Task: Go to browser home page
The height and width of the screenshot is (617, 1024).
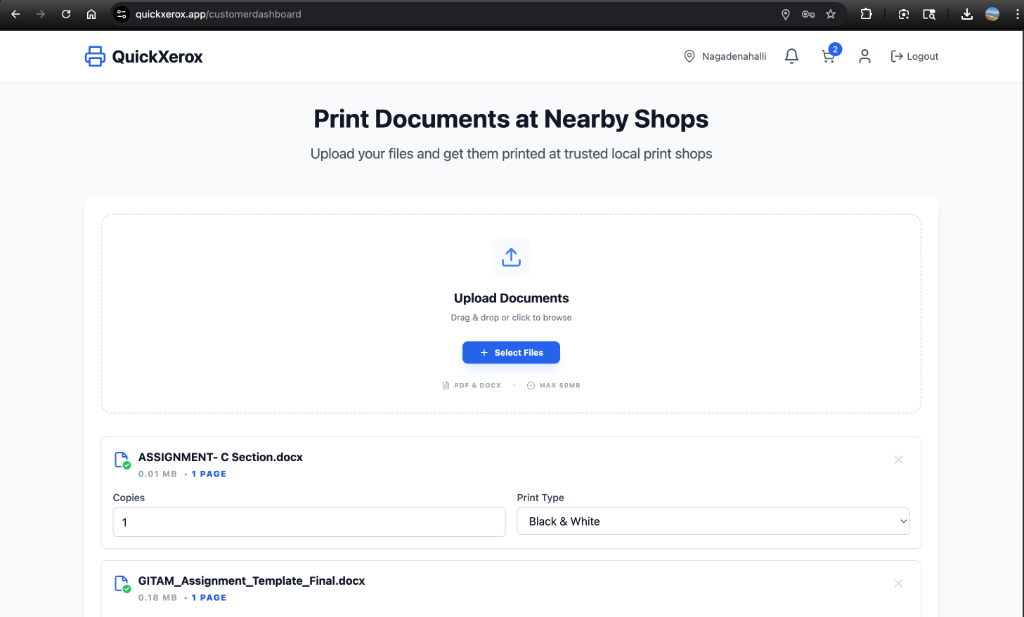Action: point(91,14)
